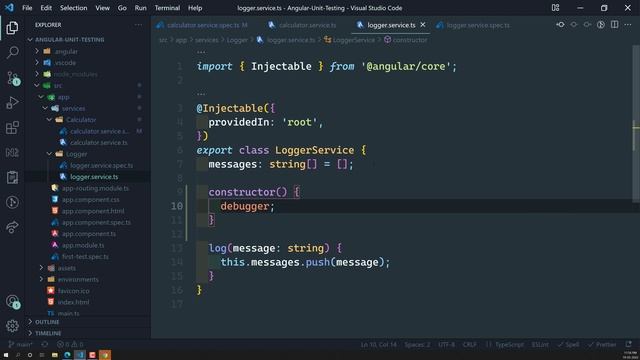Image resolution: width=640 pixels, height=360 pixels.
Task: Open the Terminal menu
Action: (x=167, y=8)
